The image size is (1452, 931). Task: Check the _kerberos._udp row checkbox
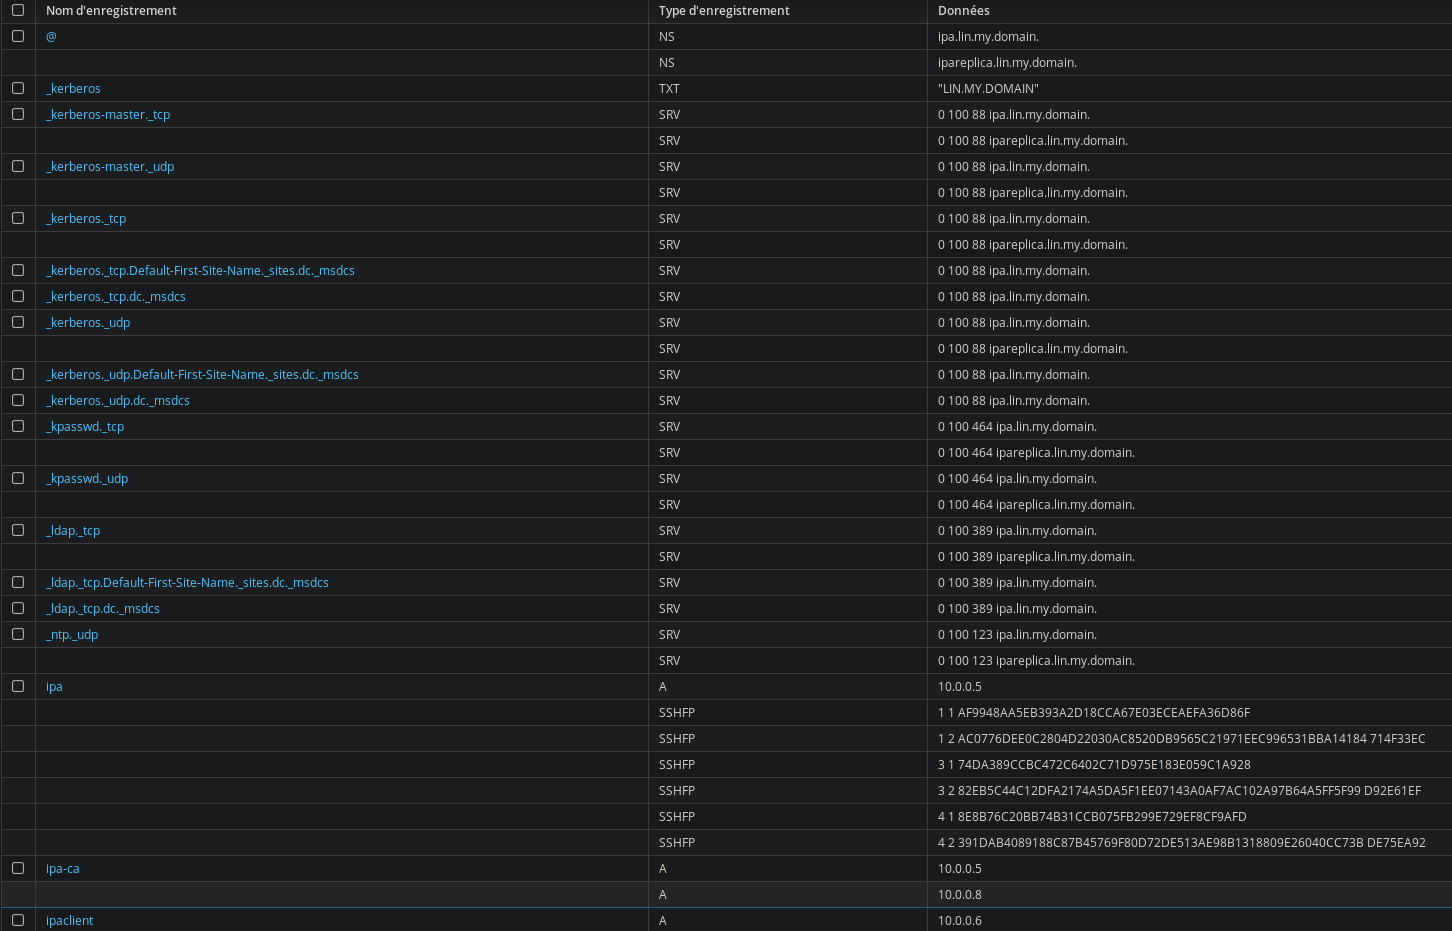[18, 322]
